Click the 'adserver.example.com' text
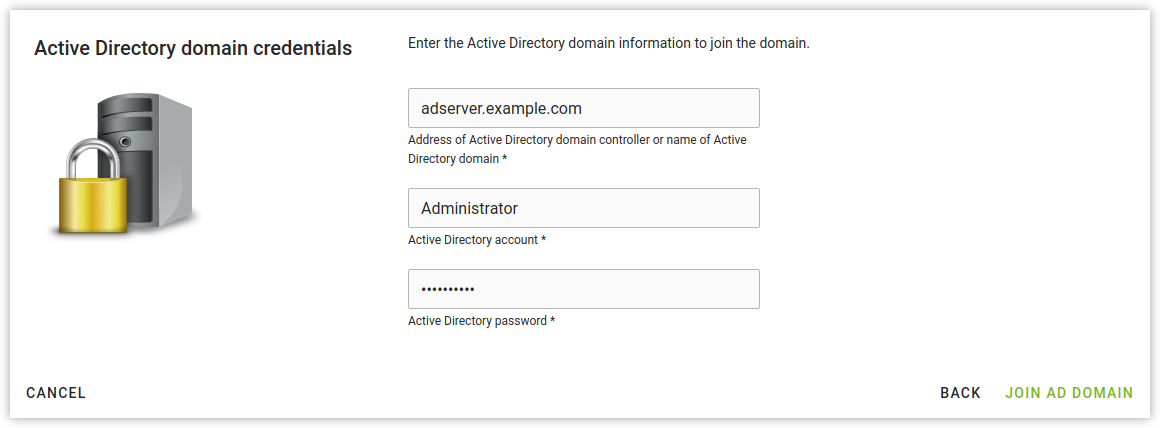 (501, 108)
